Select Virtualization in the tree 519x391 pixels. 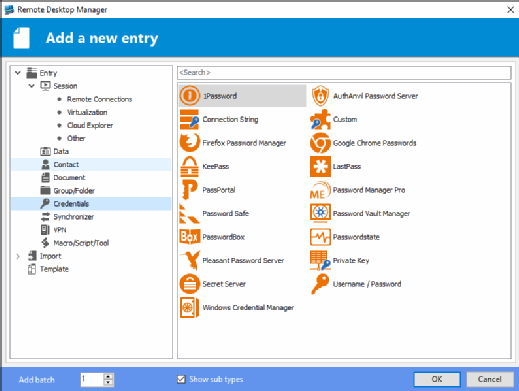tap(87, 112)
